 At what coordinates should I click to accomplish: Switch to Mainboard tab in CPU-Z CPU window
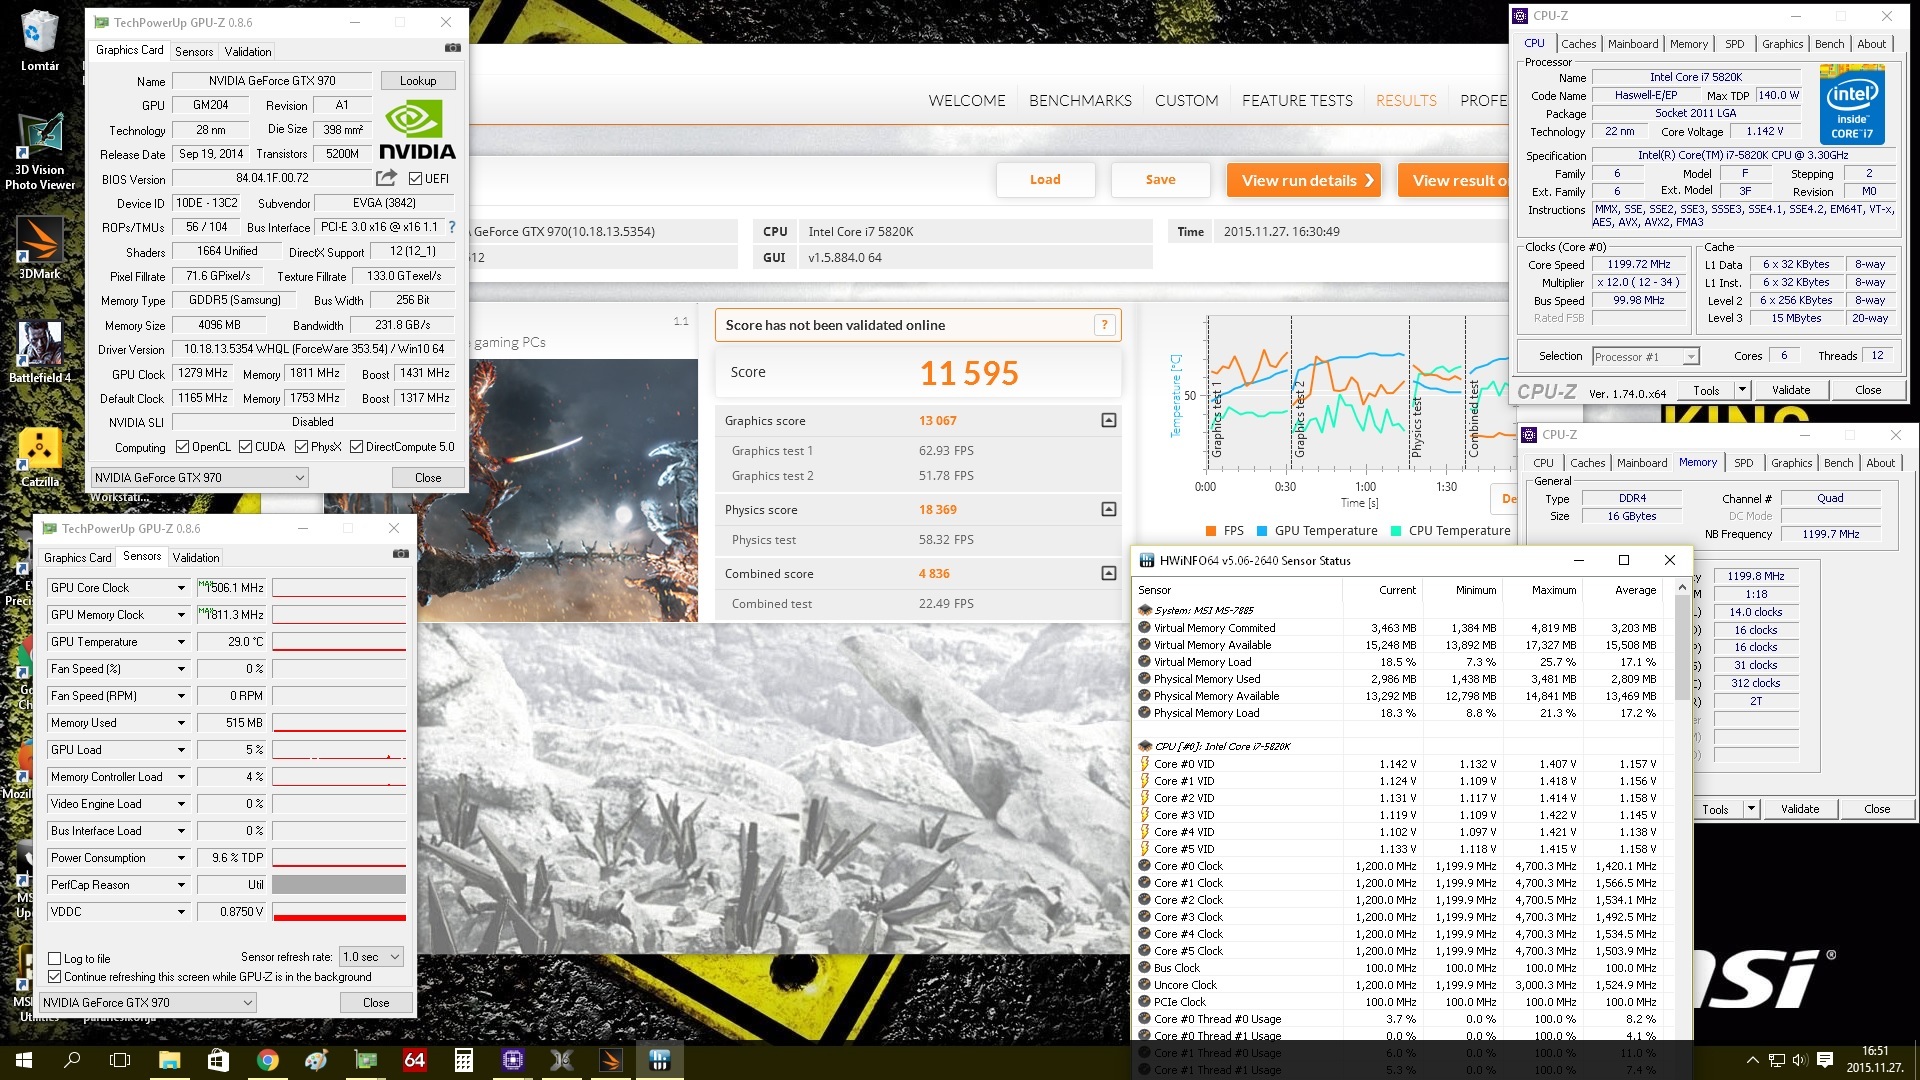click(1633, 44)
